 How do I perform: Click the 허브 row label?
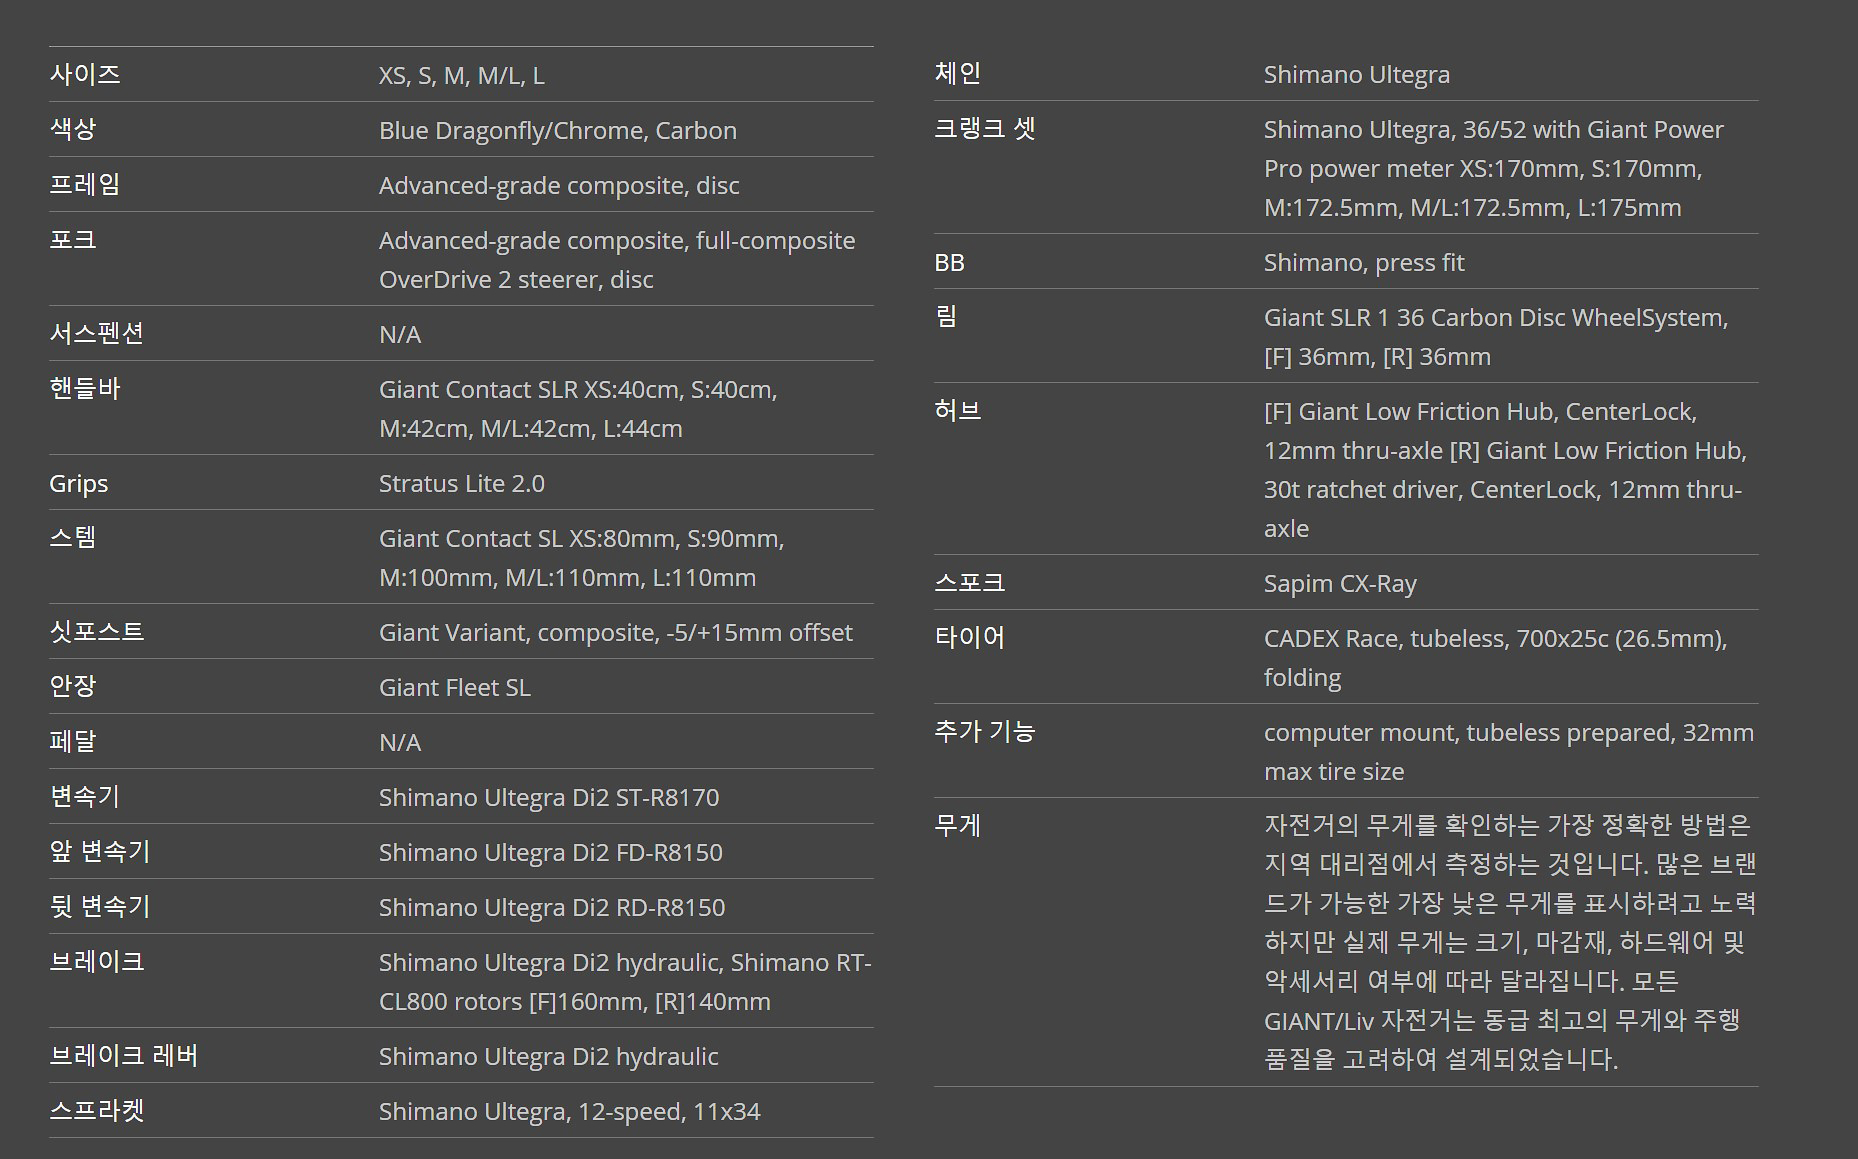click(958, 410)
